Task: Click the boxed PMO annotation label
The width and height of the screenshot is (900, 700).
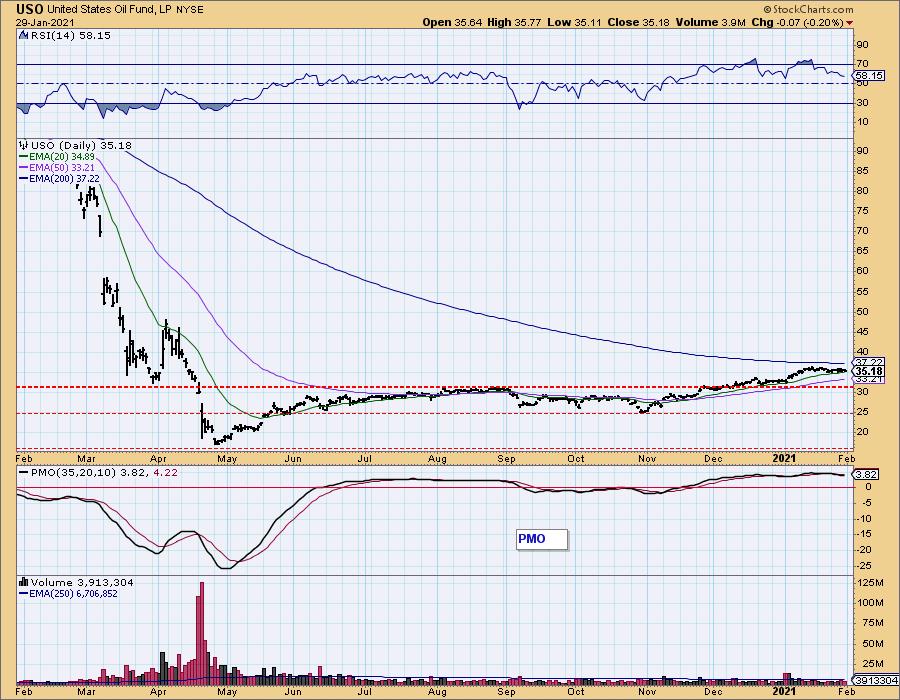Action: [542, 539]
